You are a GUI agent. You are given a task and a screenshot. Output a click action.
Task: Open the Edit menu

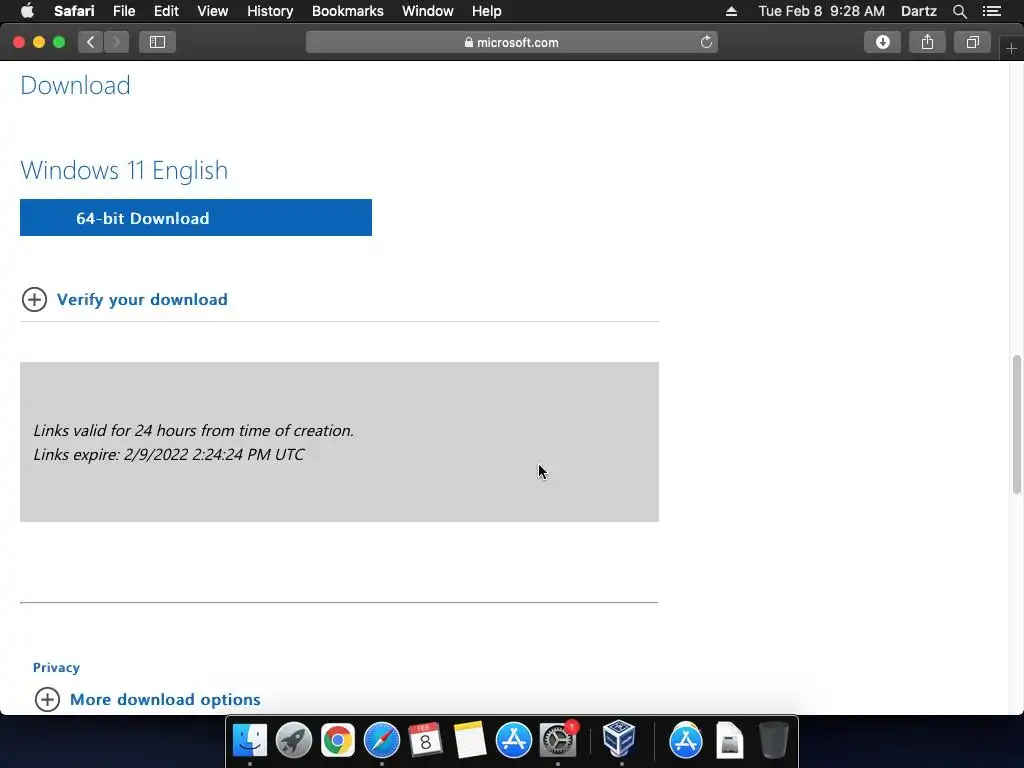pyautogui.click(x=166, y=11)
